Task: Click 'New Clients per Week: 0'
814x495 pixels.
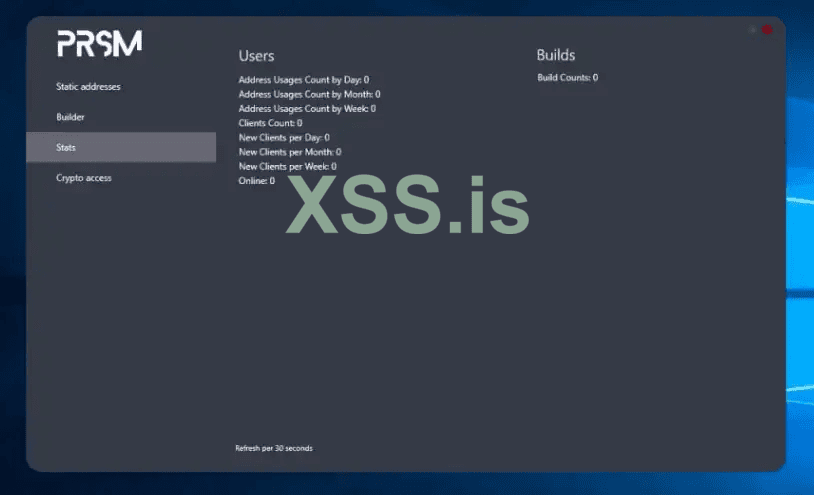Action: tap(288, 167)
